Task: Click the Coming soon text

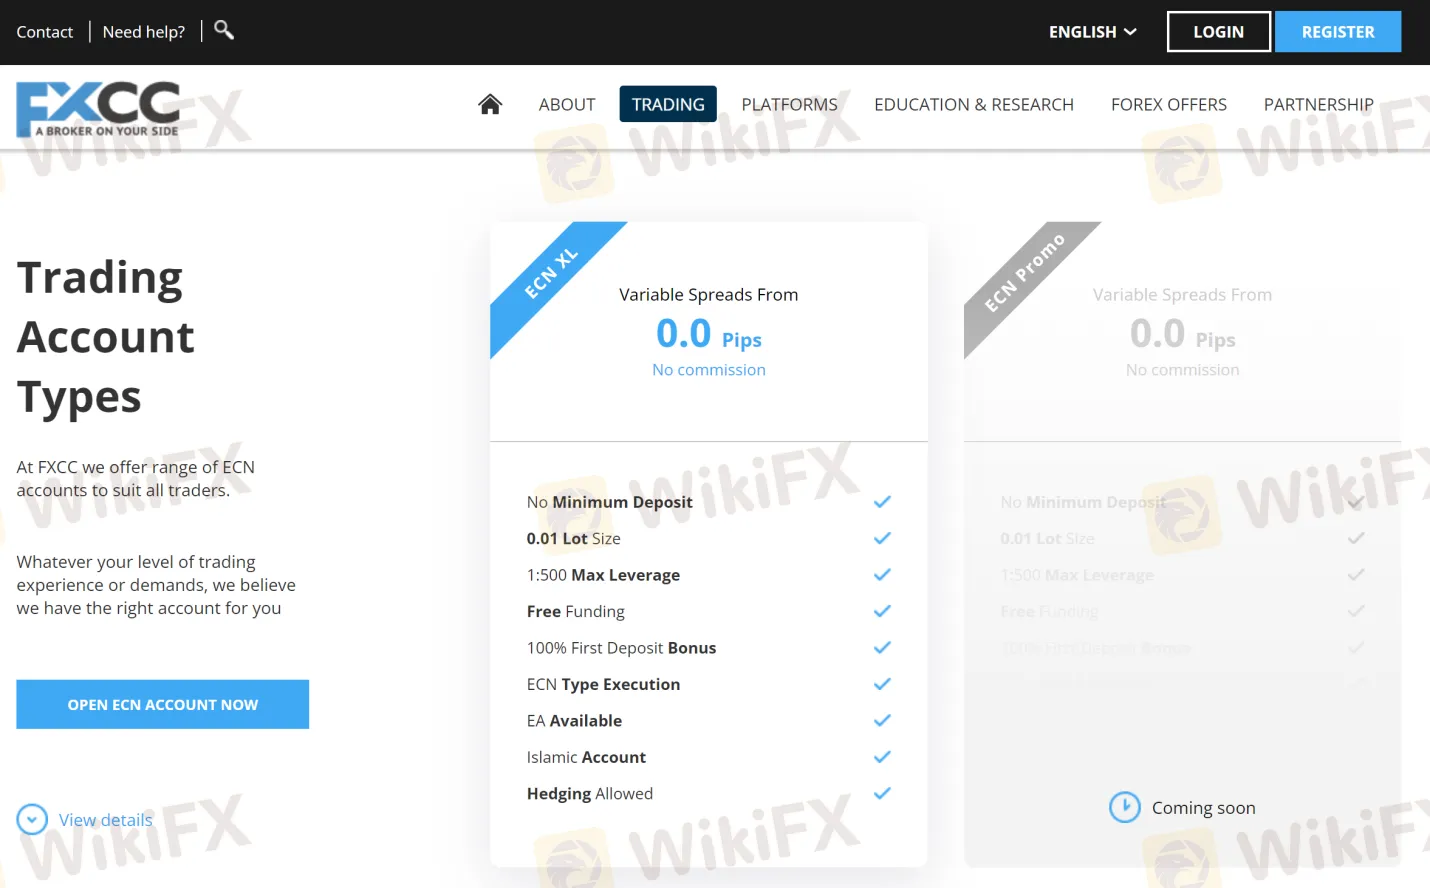Action: click(x=1204, y=808)
